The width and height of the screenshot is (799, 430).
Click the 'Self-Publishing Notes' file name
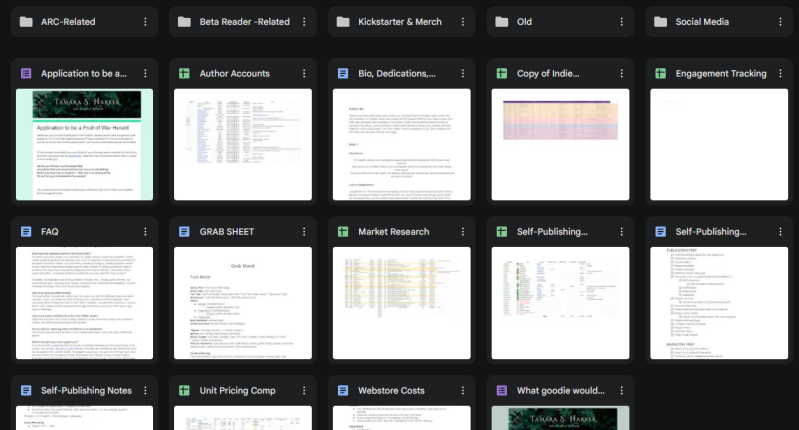click(x=86, y=390)
